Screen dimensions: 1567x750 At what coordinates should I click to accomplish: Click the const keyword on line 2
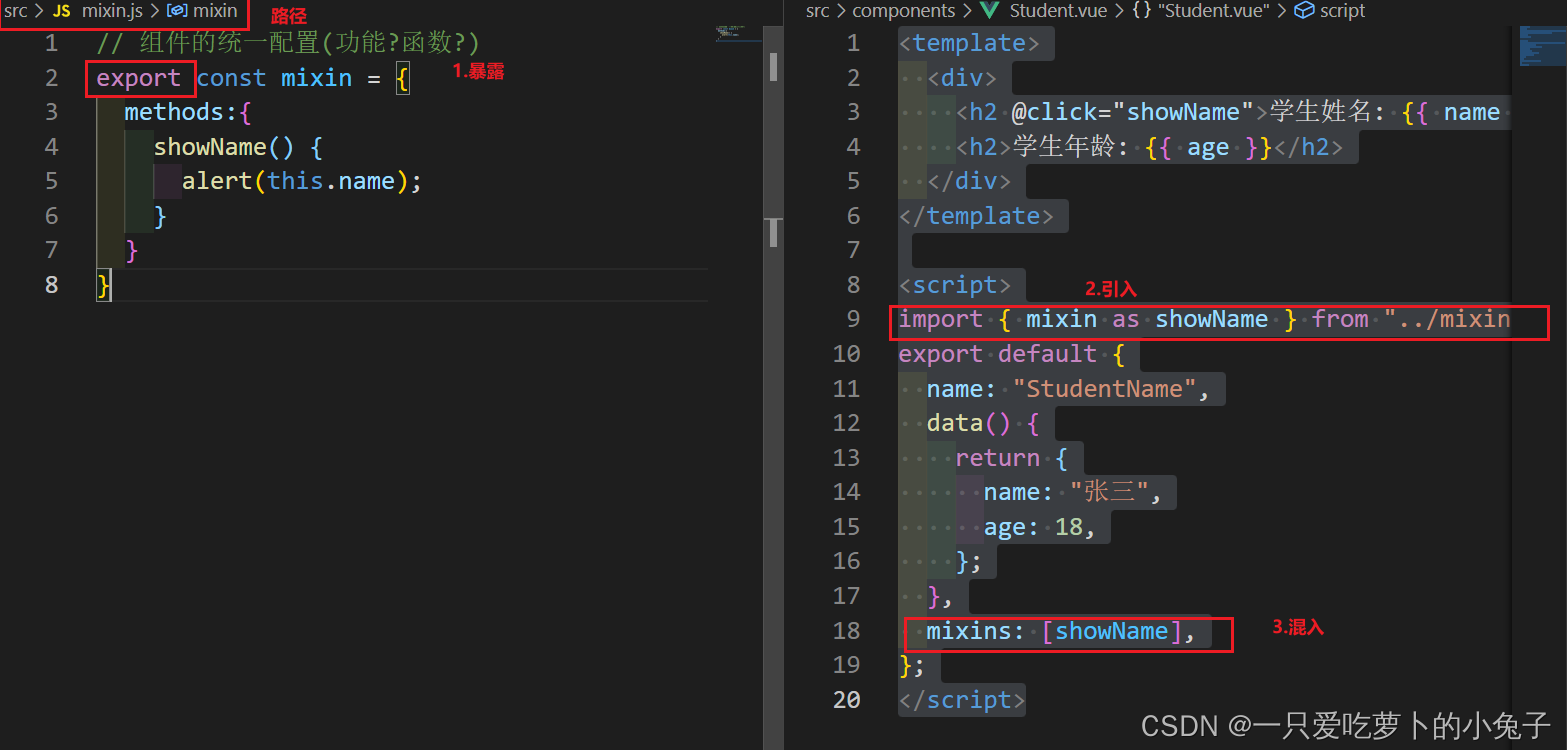click(x=231, y=78)
